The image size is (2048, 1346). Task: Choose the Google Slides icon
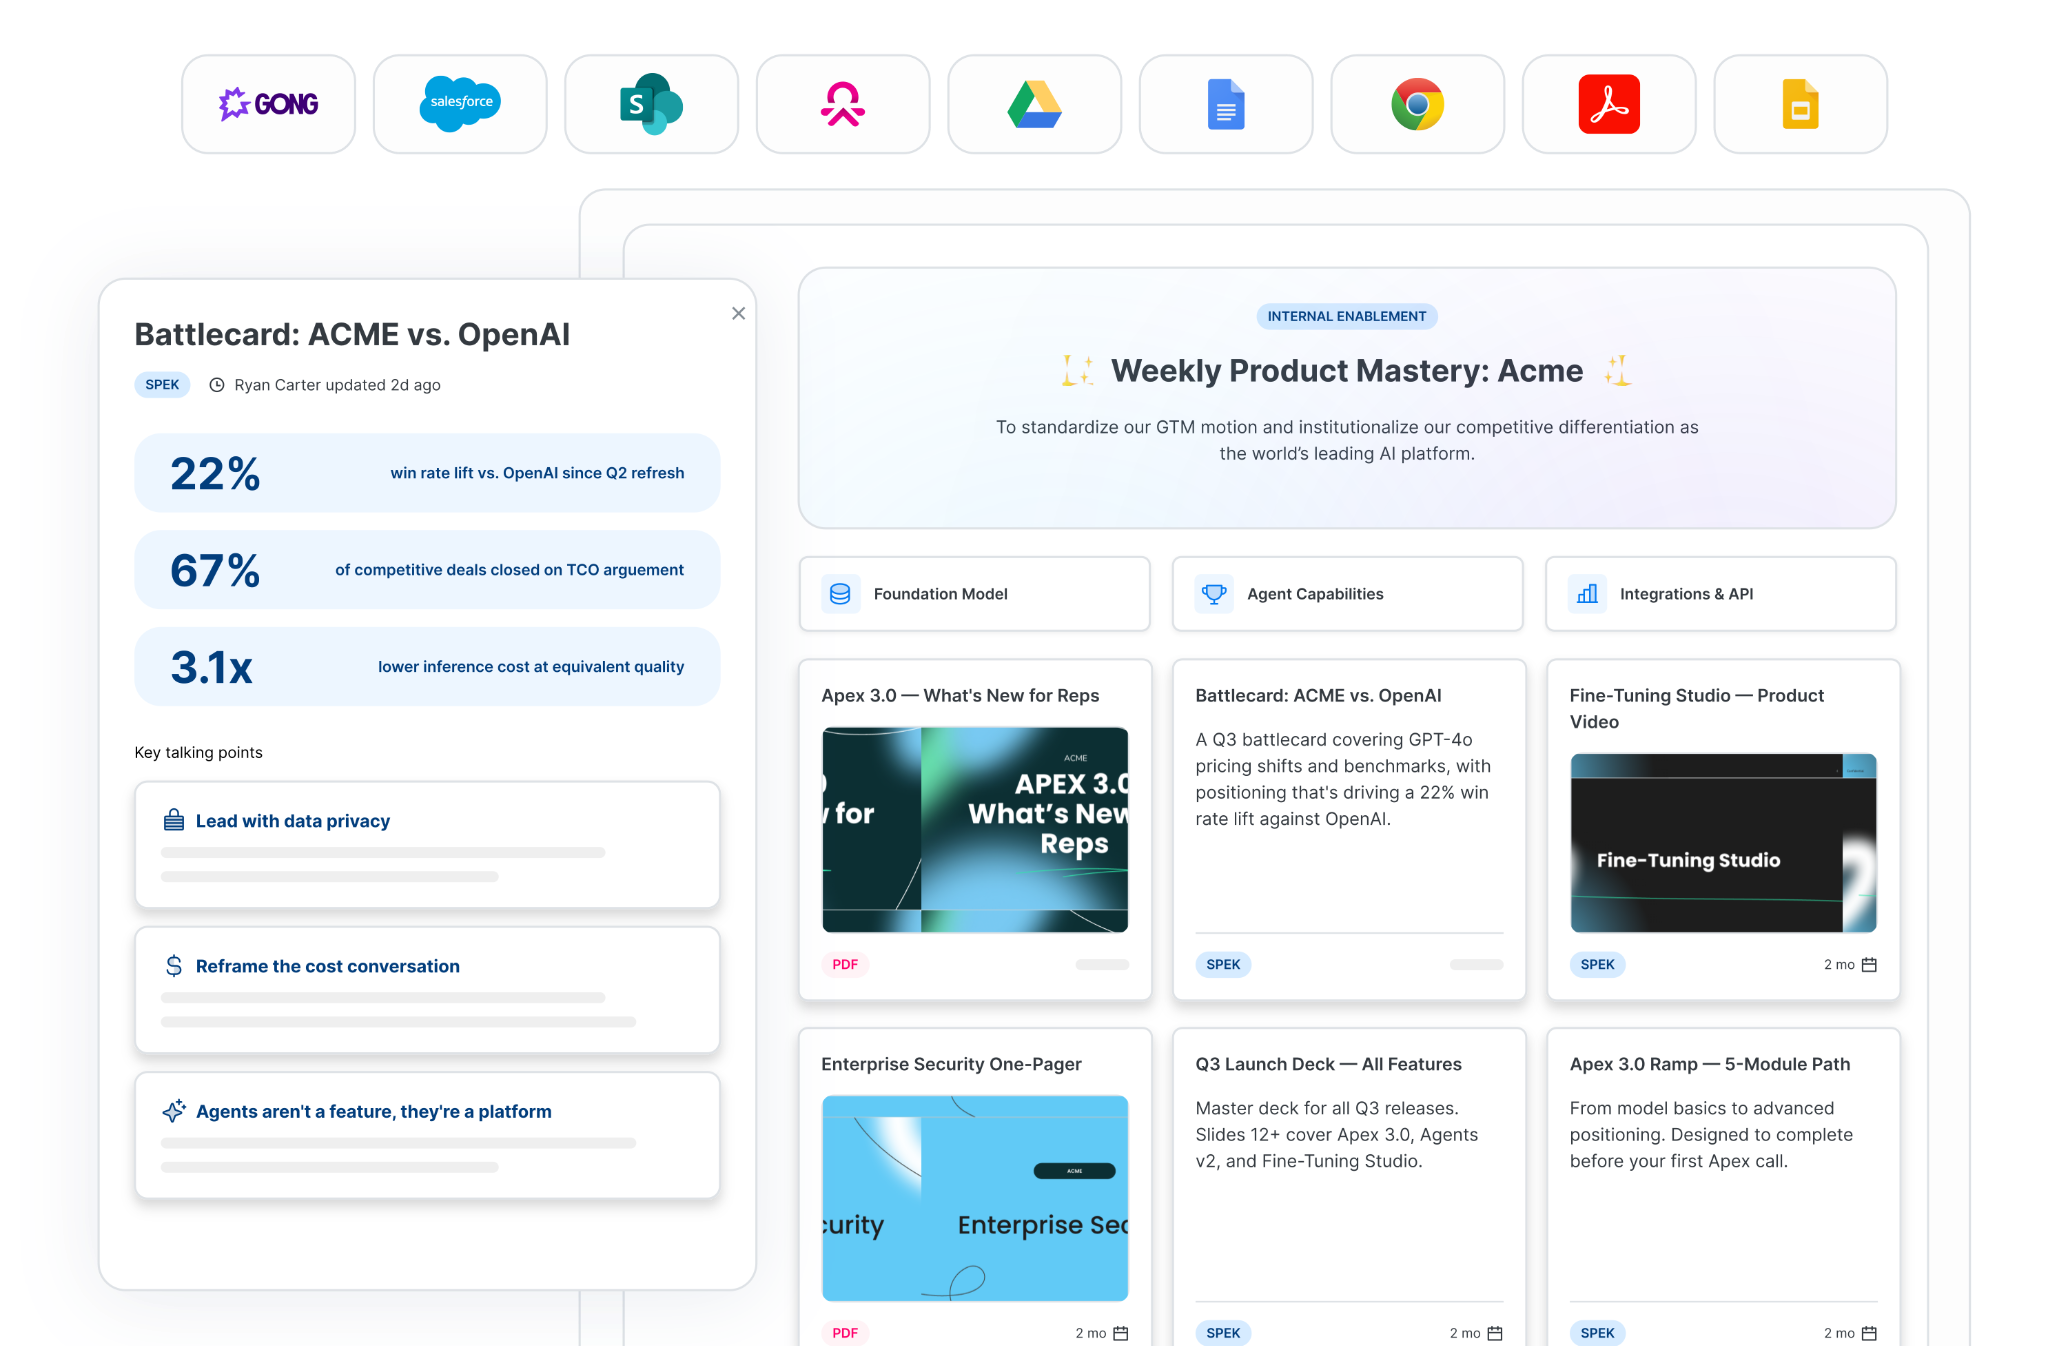[x=1800, y=104]
